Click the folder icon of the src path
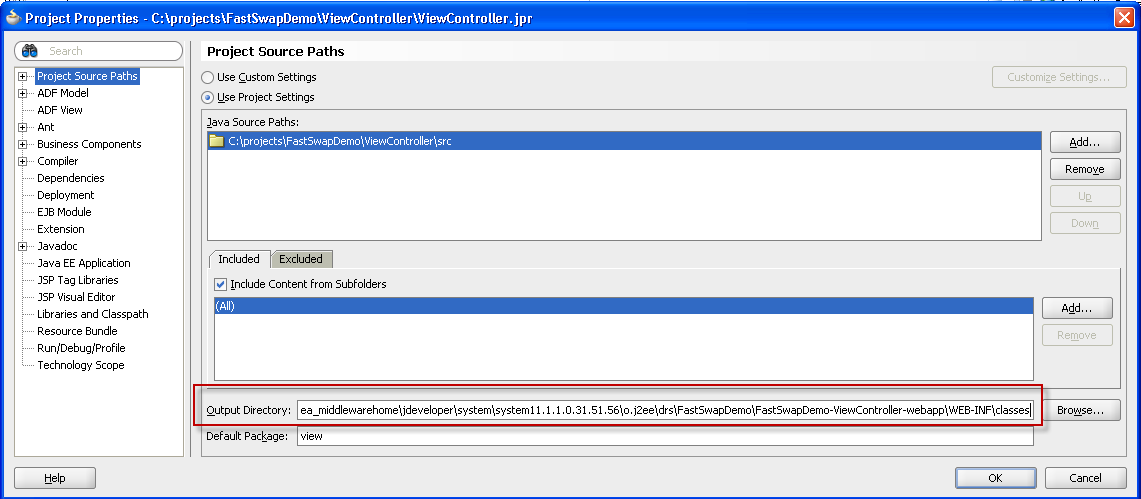This screenshot has height=499, width=1141. click(x=216, y=141)
